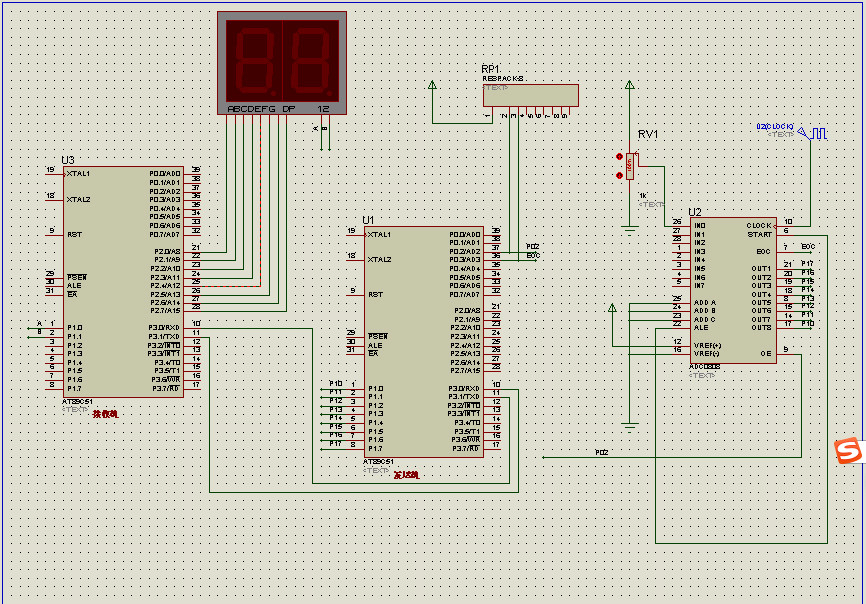Screen dimensions: 866x604
Task: Click the 'ABCDEFG DP' pin text on display
Action: (261, 109)
